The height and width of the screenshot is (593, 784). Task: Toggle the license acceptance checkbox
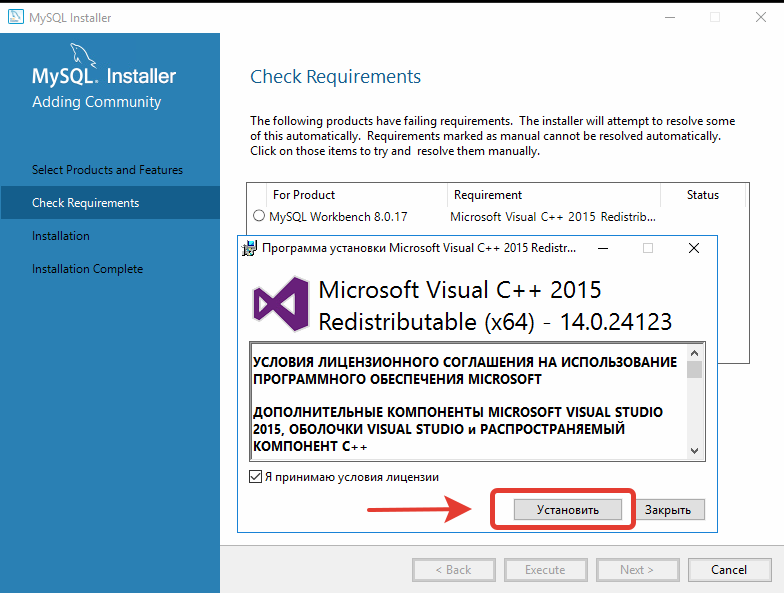coord(255,476)
